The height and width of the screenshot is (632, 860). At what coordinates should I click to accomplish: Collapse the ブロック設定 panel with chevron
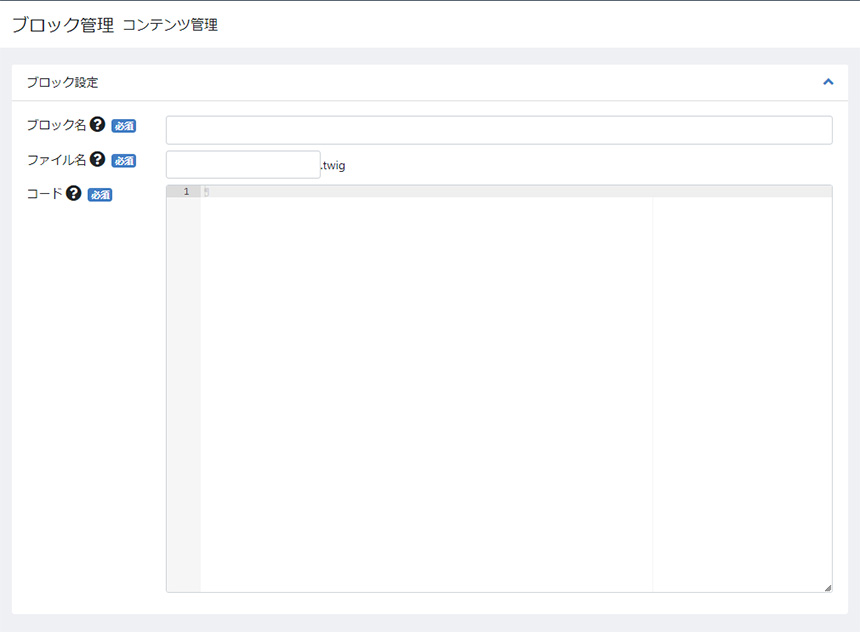[x=827, y=82]
